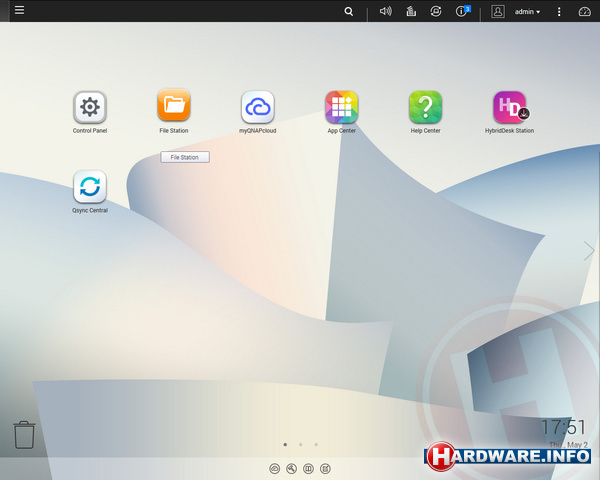Click the search magnifier in top bar
Image resolution: width=600 pixels, height=480 pixels.
349,12
